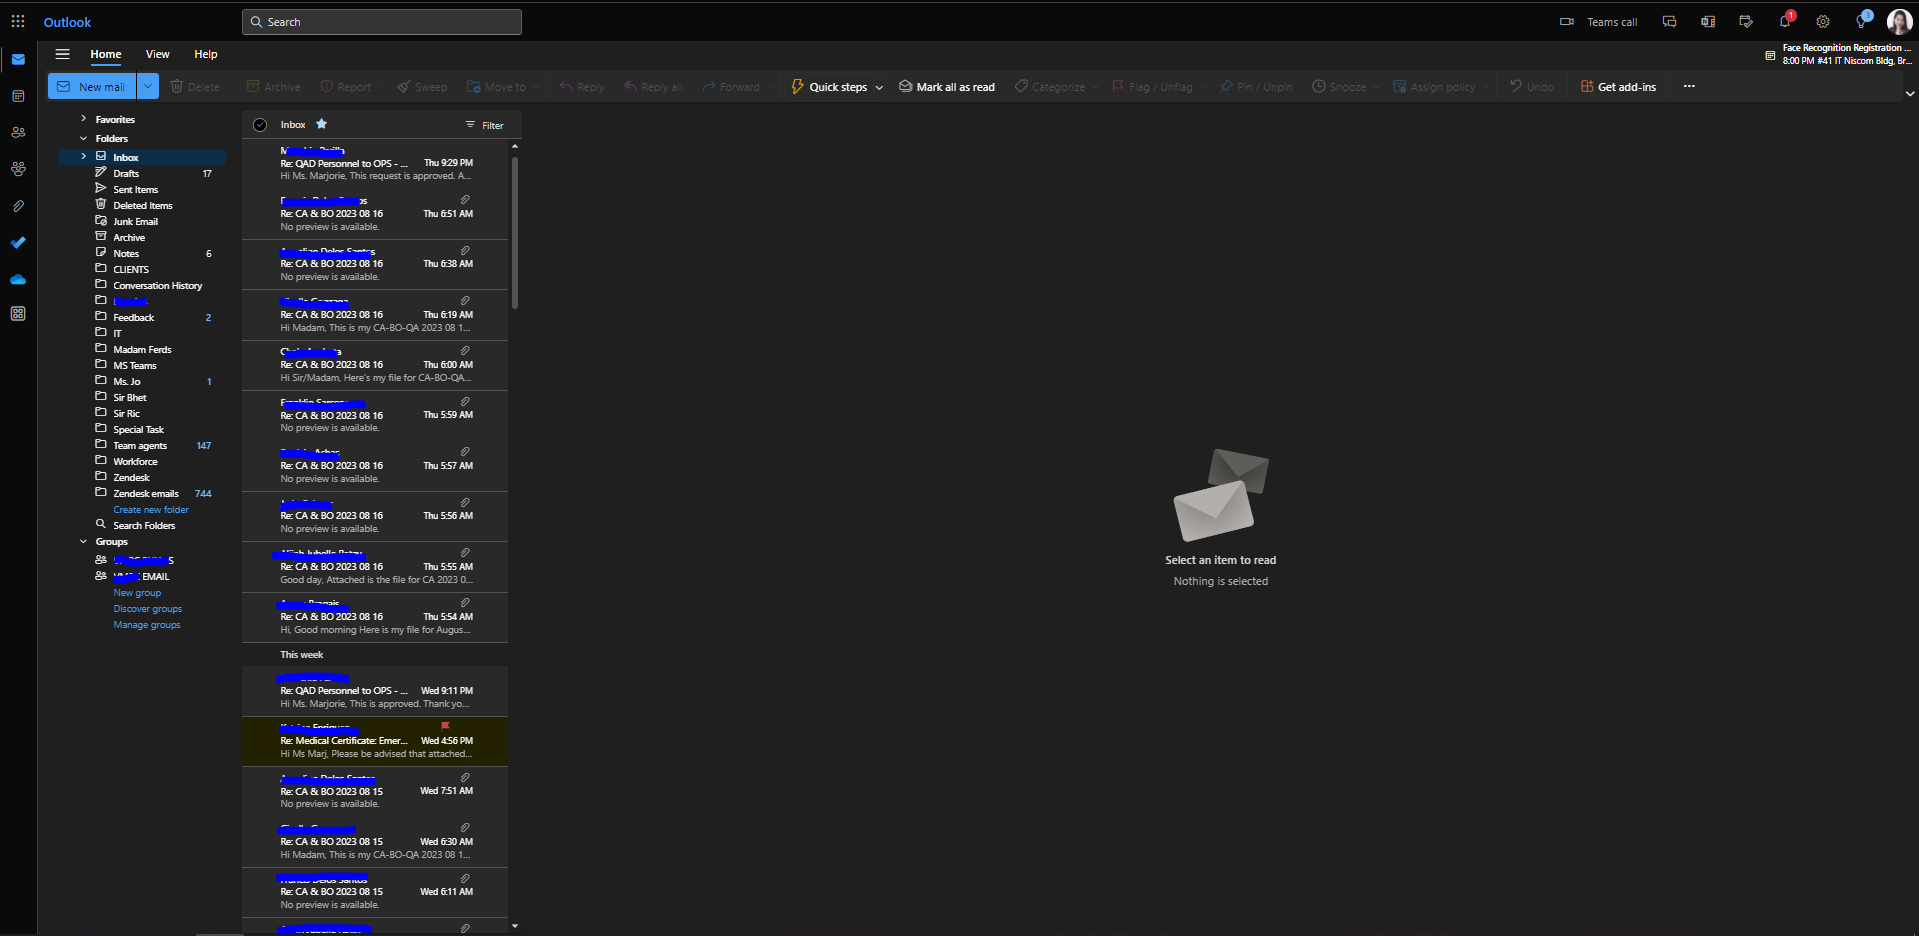Image resolution: width=1919 pixels, height=936 pixels.
Task: Click Undo in the ribbon
Action: (1532, 87)
